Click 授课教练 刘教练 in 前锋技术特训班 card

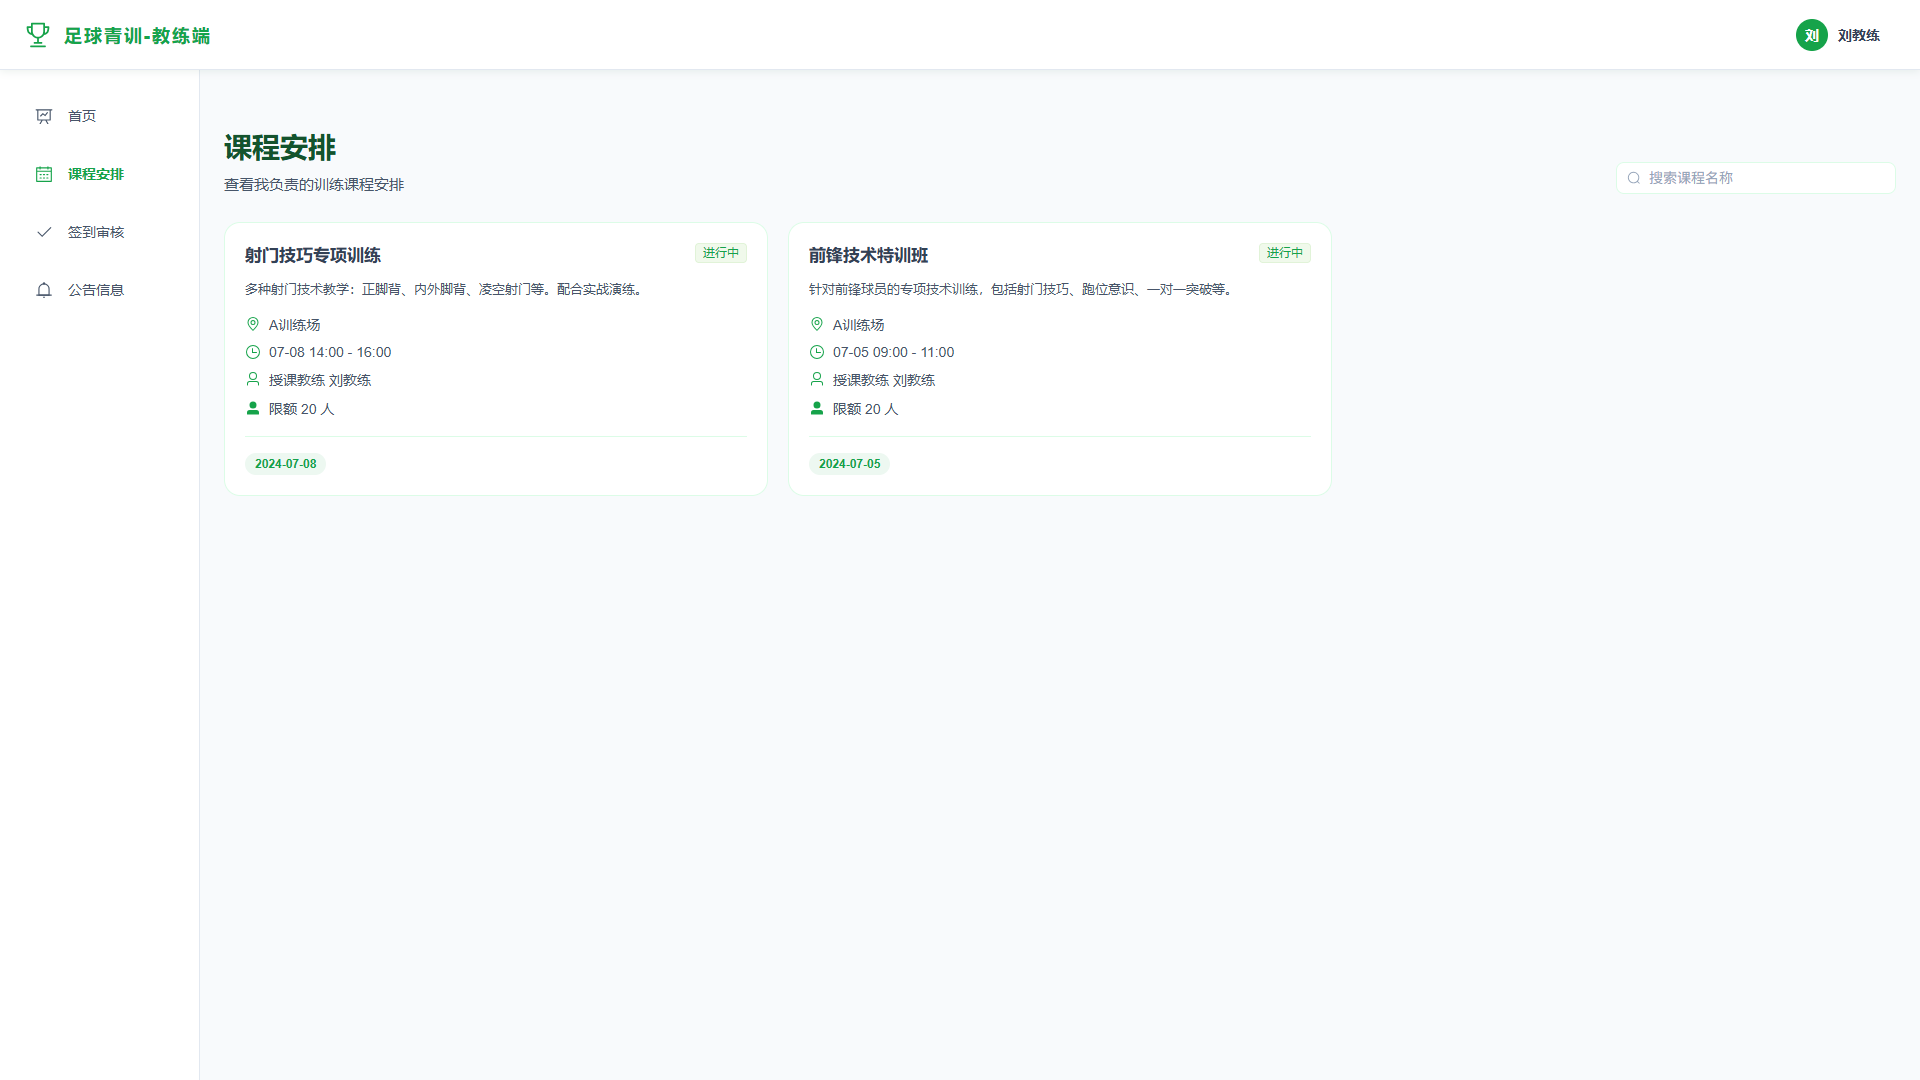point(884,380)
